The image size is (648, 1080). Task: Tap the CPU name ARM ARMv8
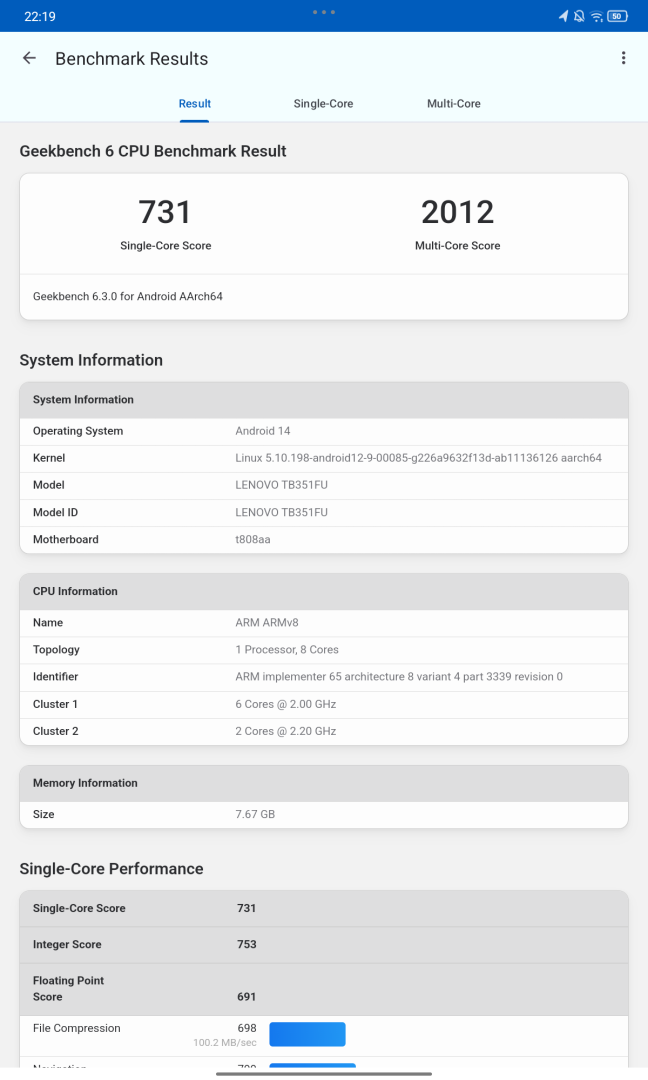point(267,623)
